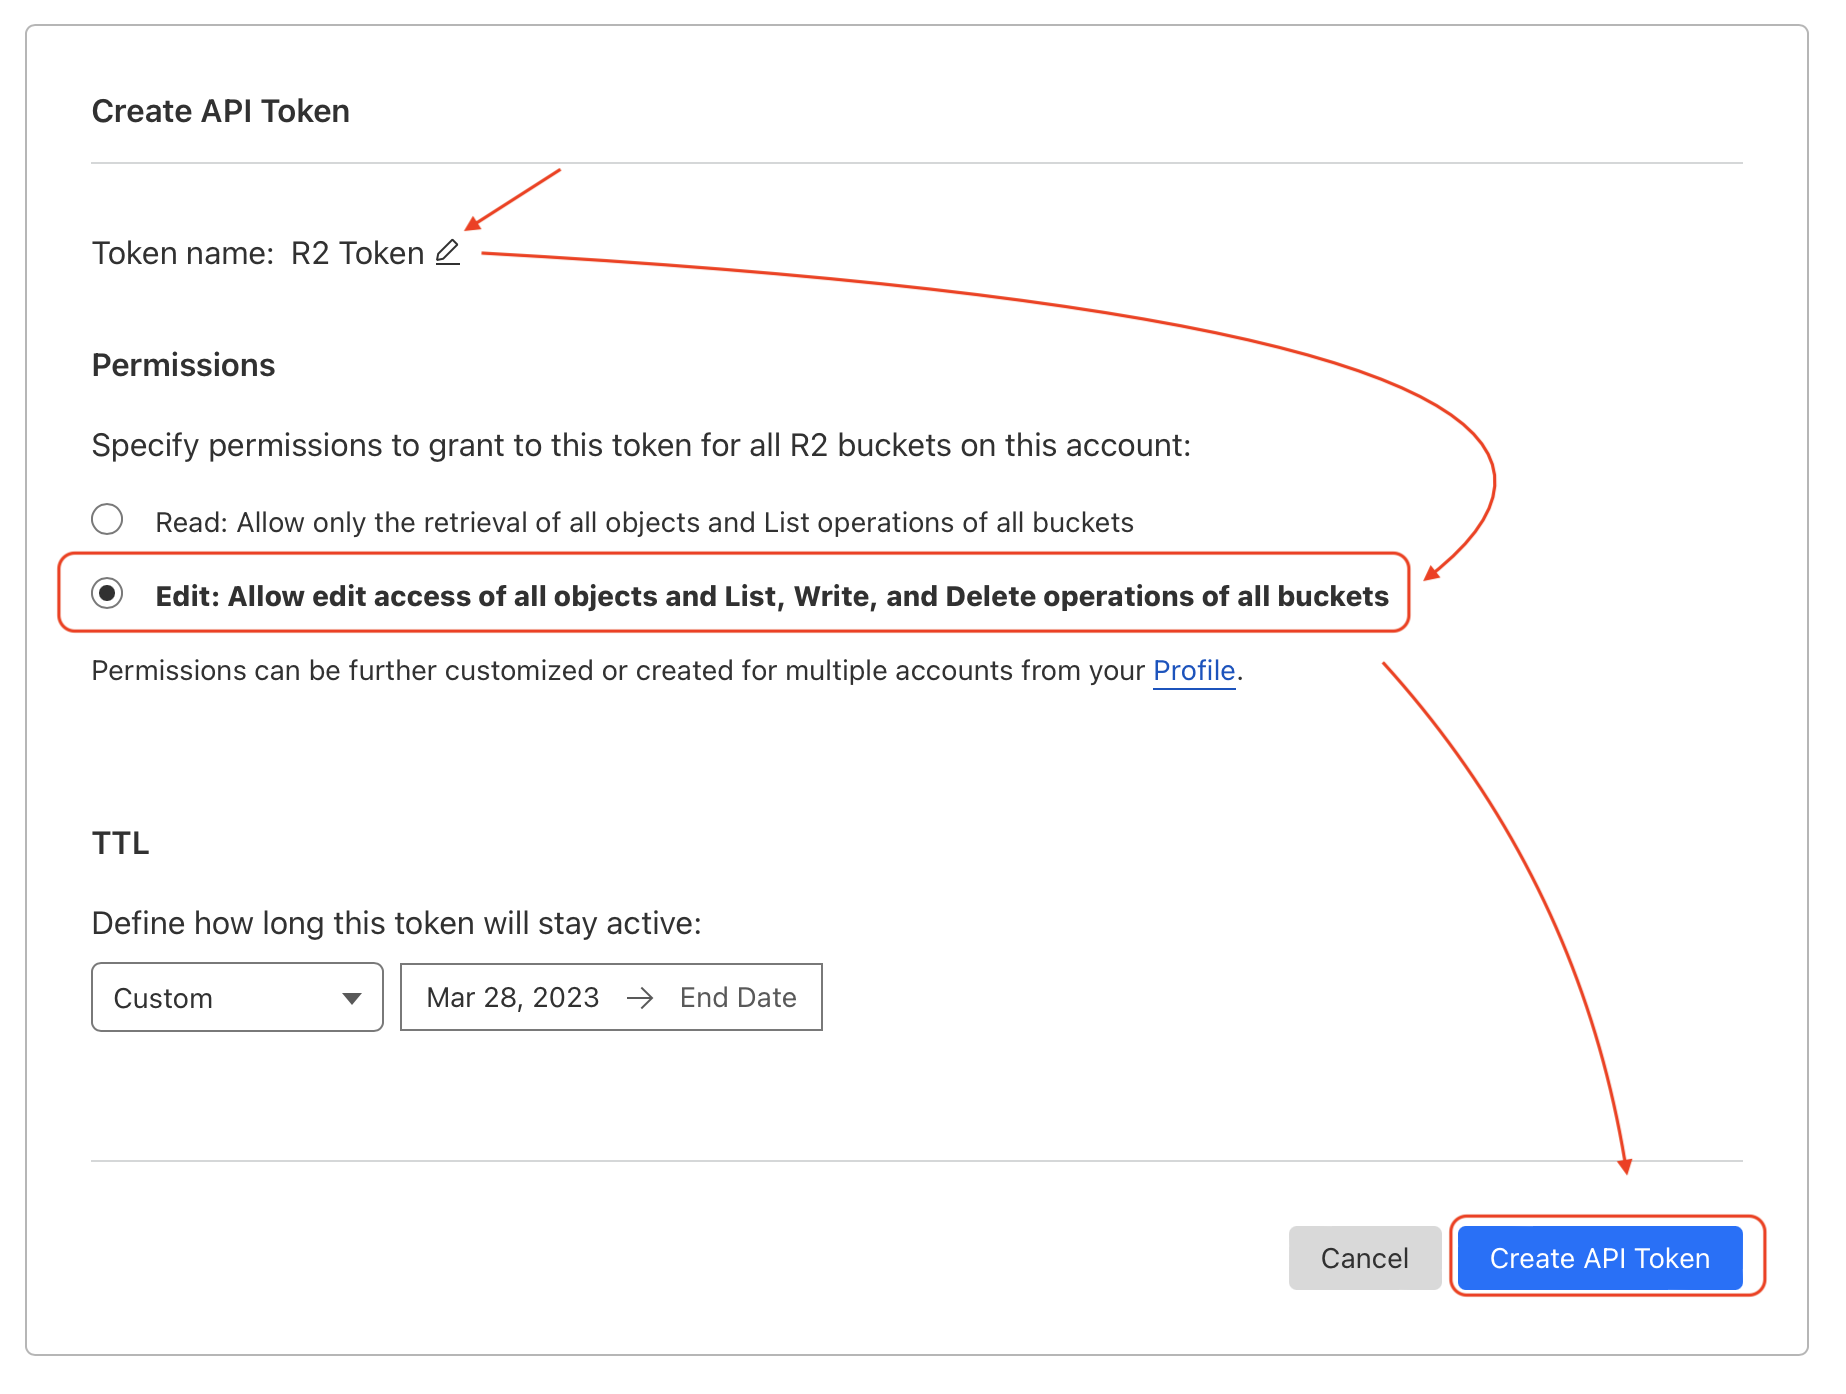1846x1394 pixels.
Task: Choose the Custom option in the TTL section
Action: [237, 997]
